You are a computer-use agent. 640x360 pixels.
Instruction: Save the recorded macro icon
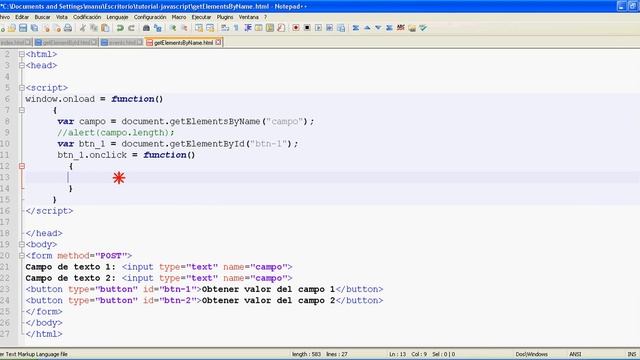tap(341, 28)
